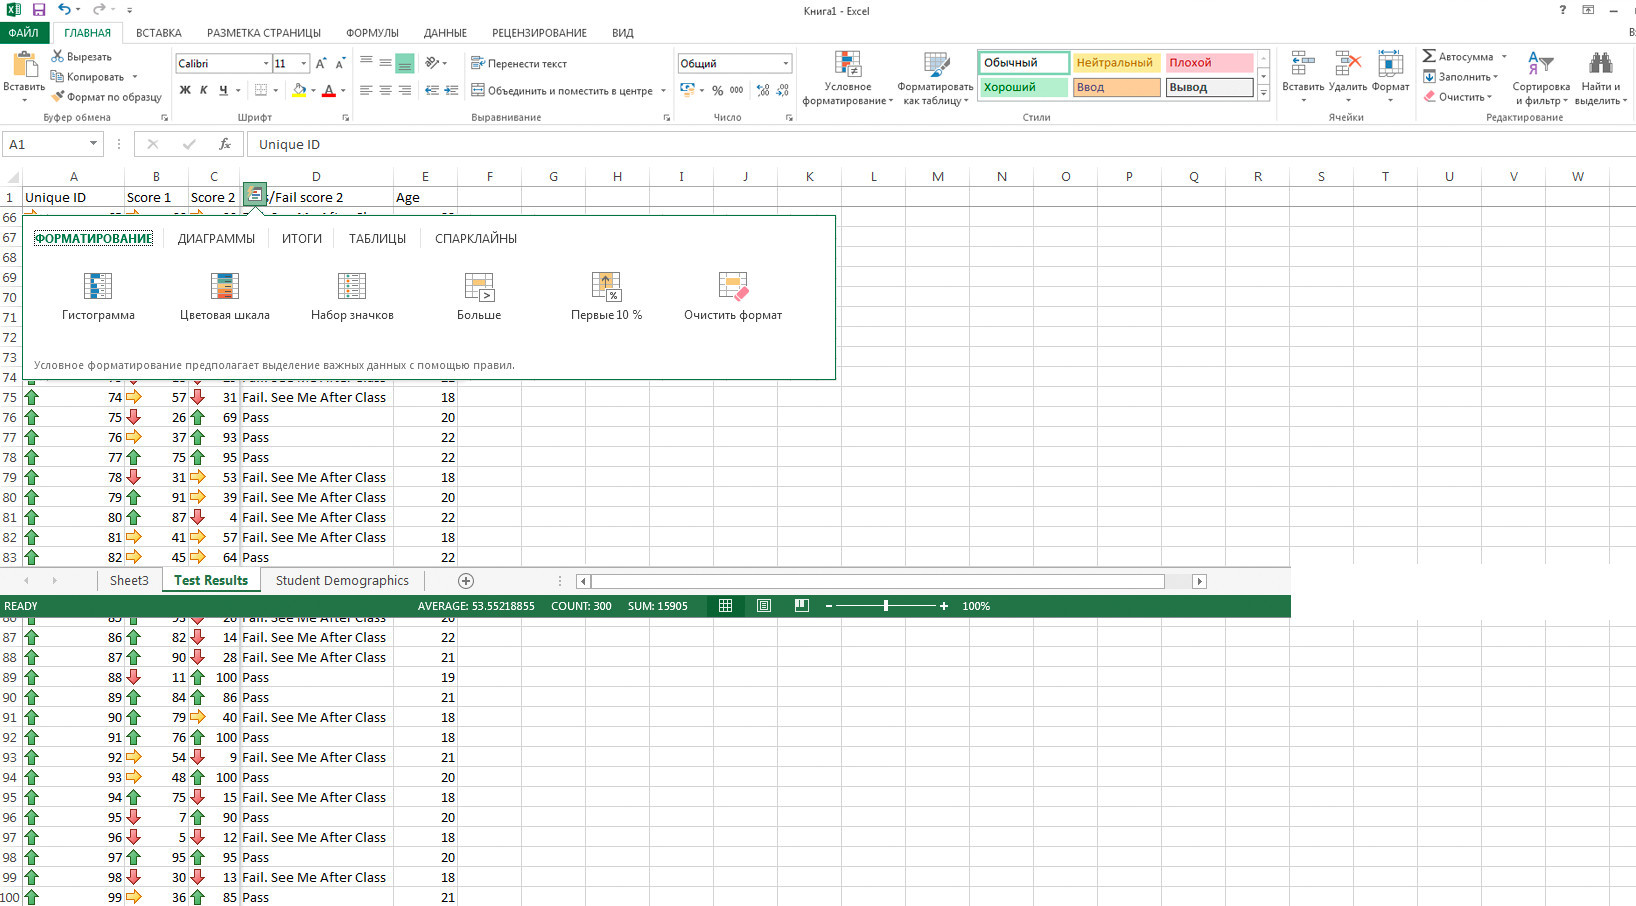Open the Student Demographics sheet tab
The height and width of the screenshot is (906, 1636).
[x=342, y=580]
